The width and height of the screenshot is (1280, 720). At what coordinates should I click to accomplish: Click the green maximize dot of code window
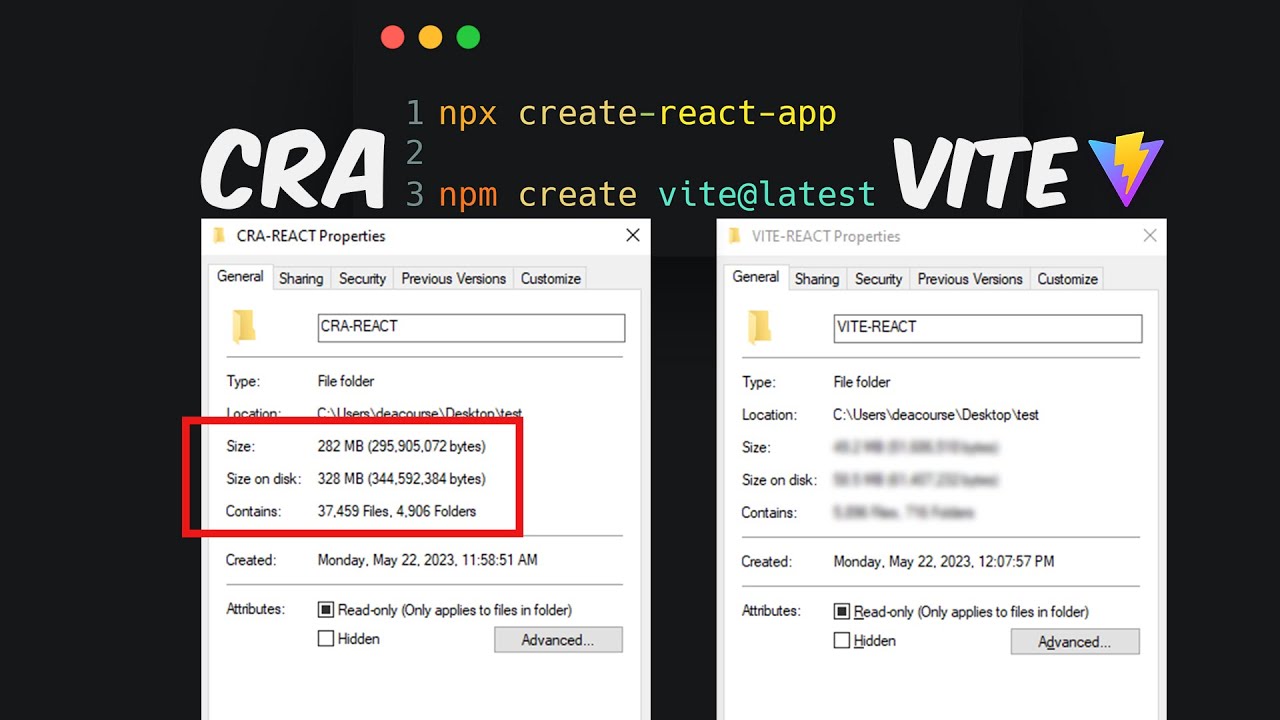(468, 38)
